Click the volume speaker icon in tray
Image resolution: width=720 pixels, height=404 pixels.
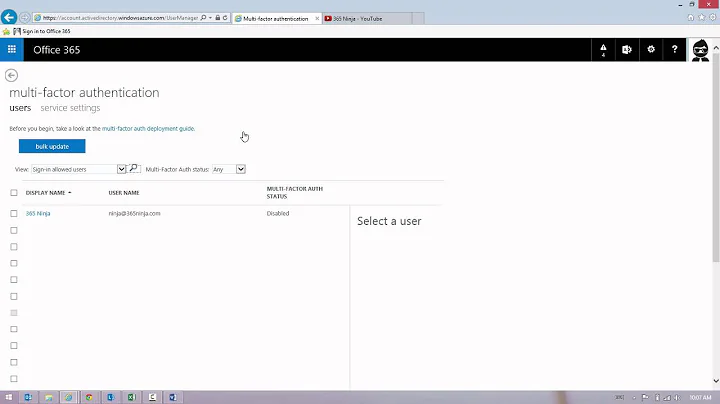point(677,398)
